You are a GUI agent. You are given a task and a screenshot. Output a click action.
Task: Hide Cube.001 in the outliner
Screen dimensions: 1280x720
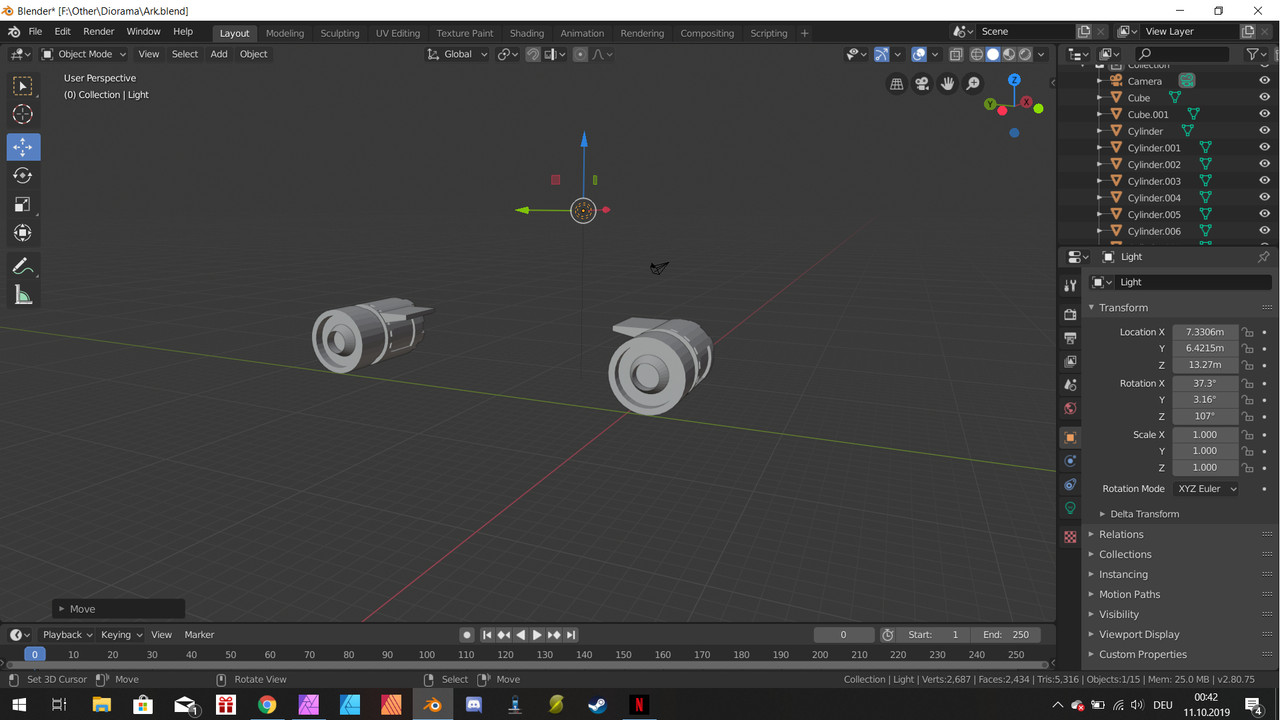click(1264, 114)
